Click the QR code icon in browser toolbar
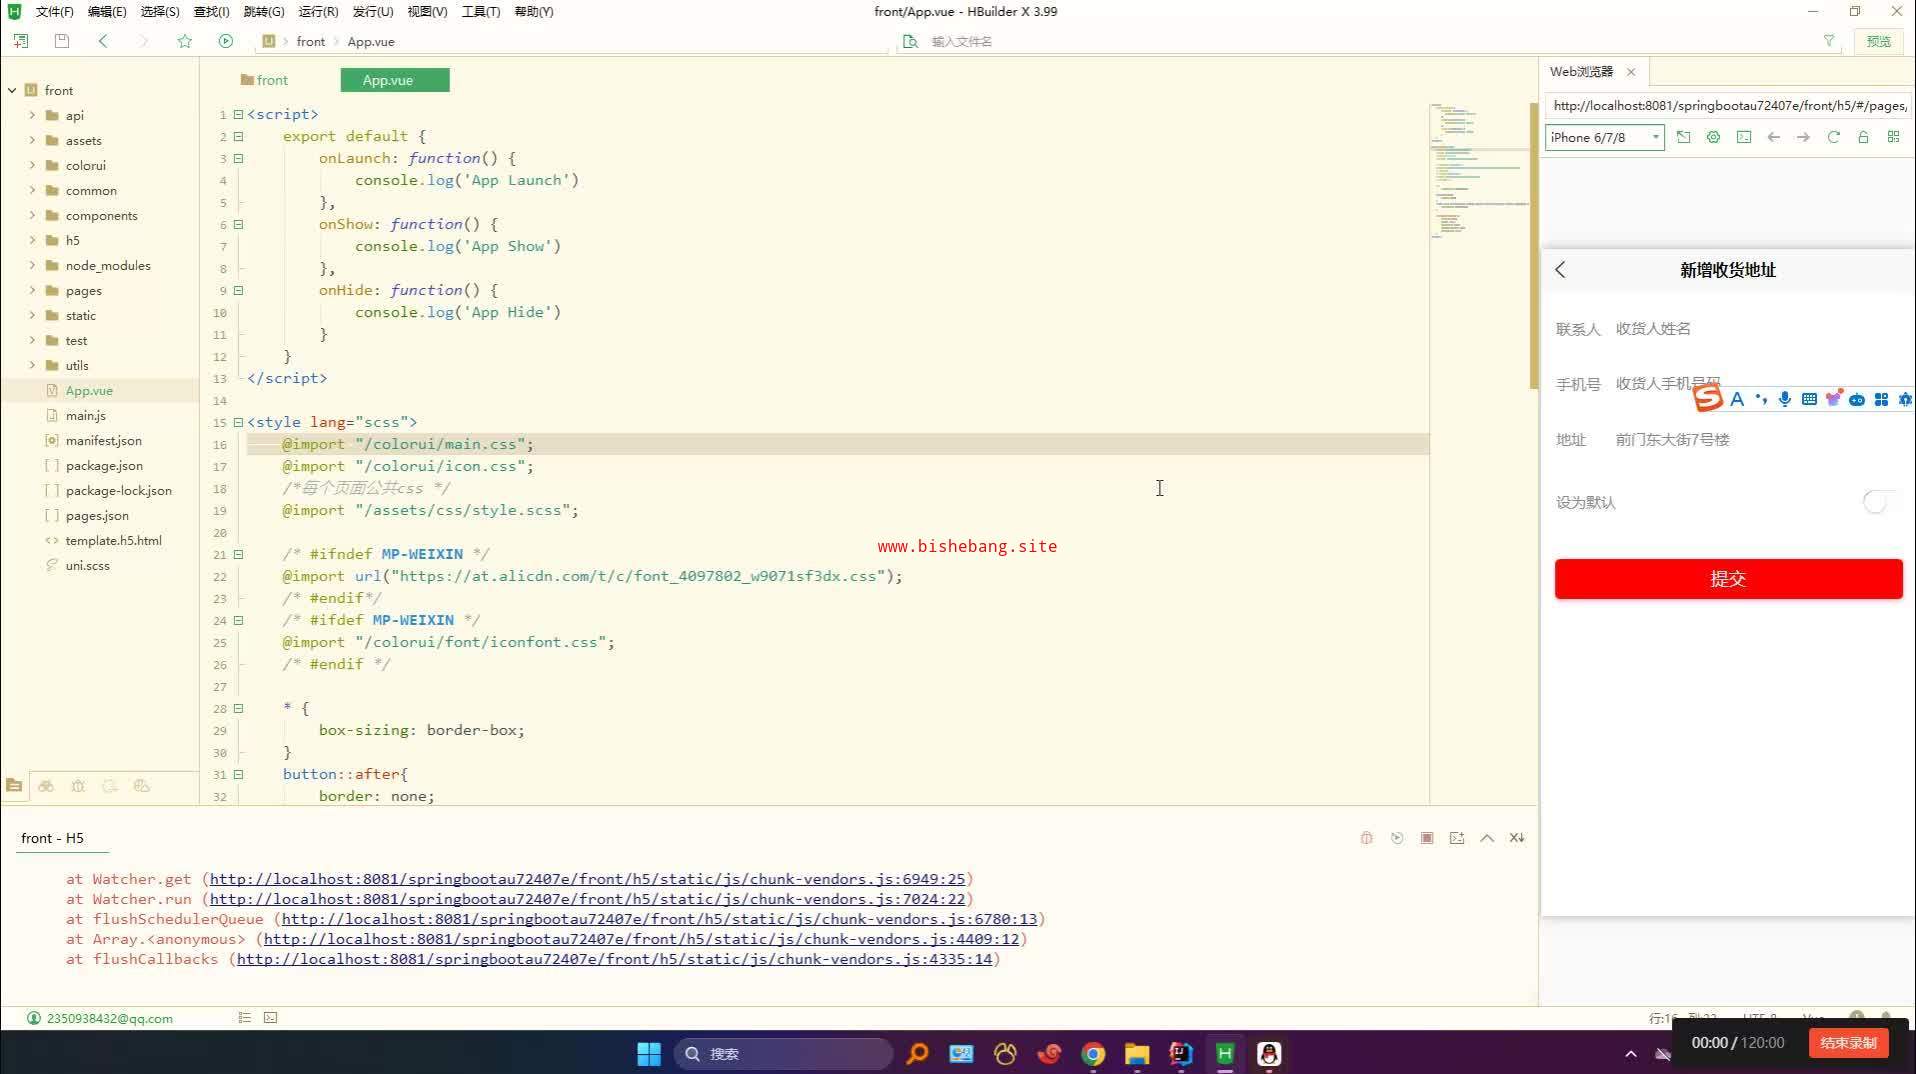Viewport: 1916px width, 1074px height. pyautogui.click(x=1893, y=137)
